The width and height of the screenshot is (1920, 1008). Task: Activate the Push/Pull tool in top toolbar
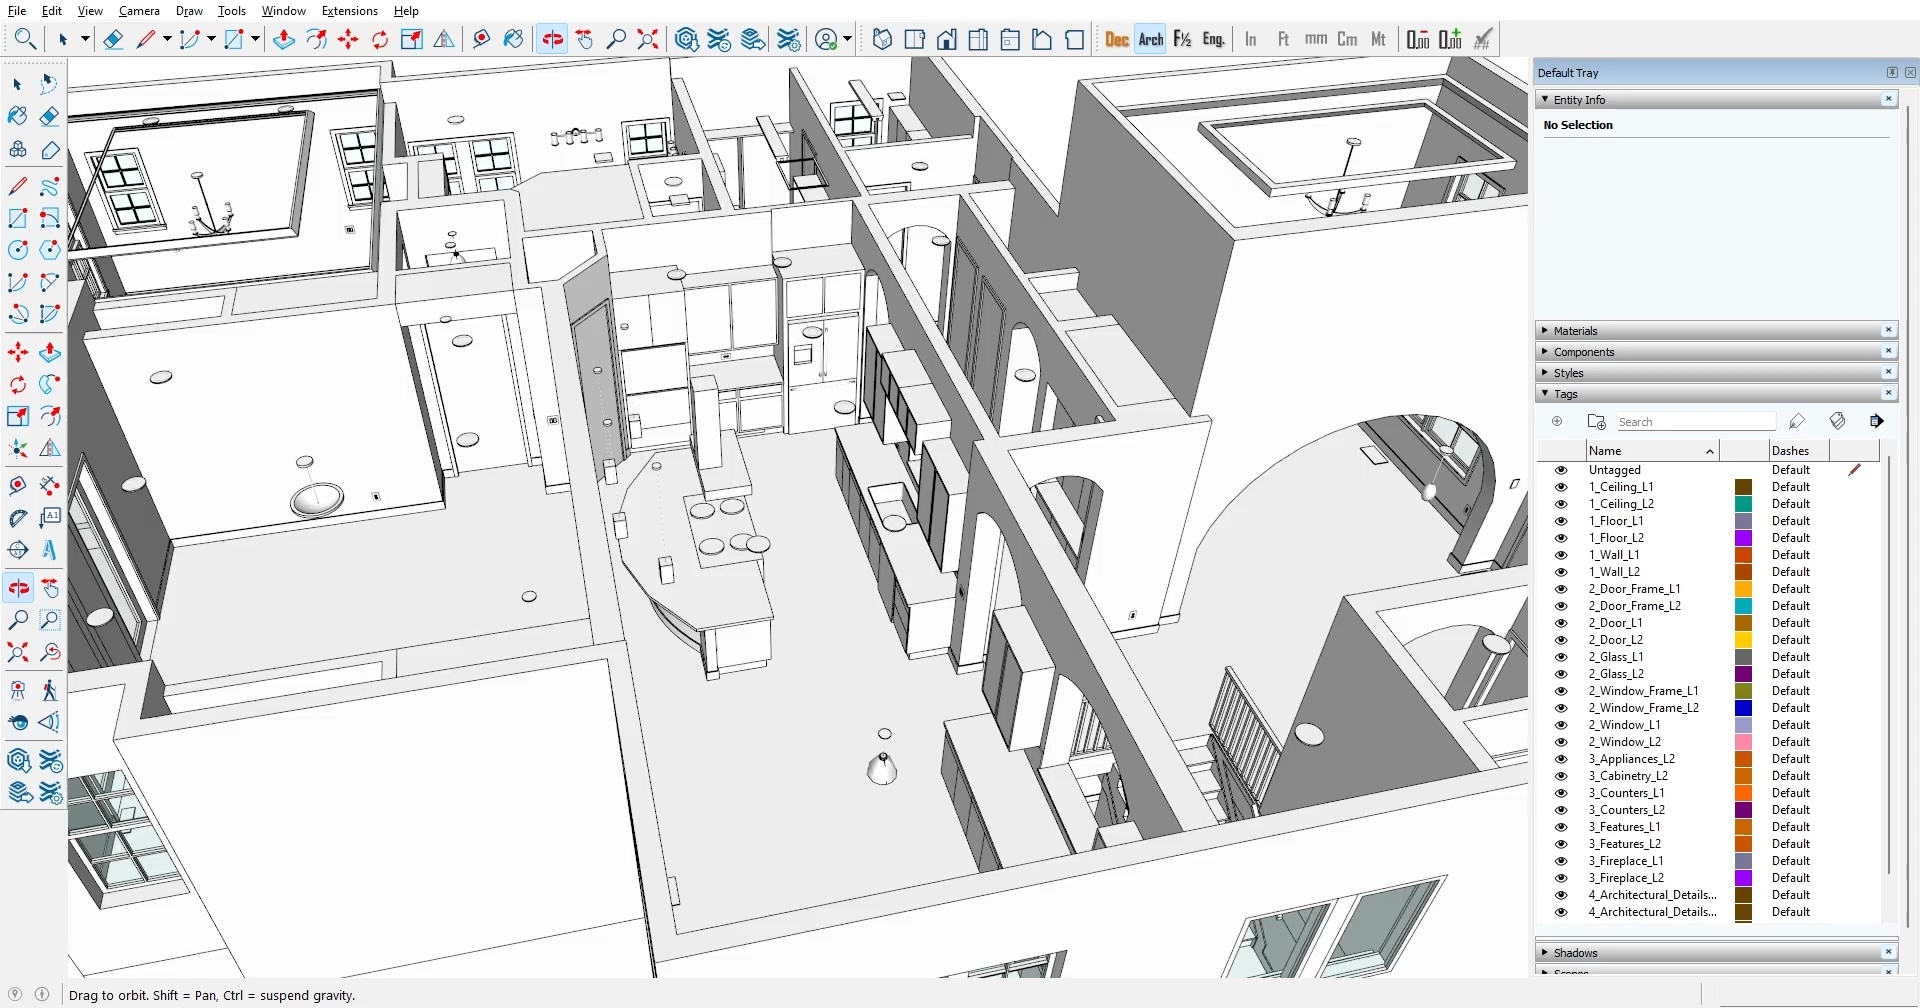(284, 39)
